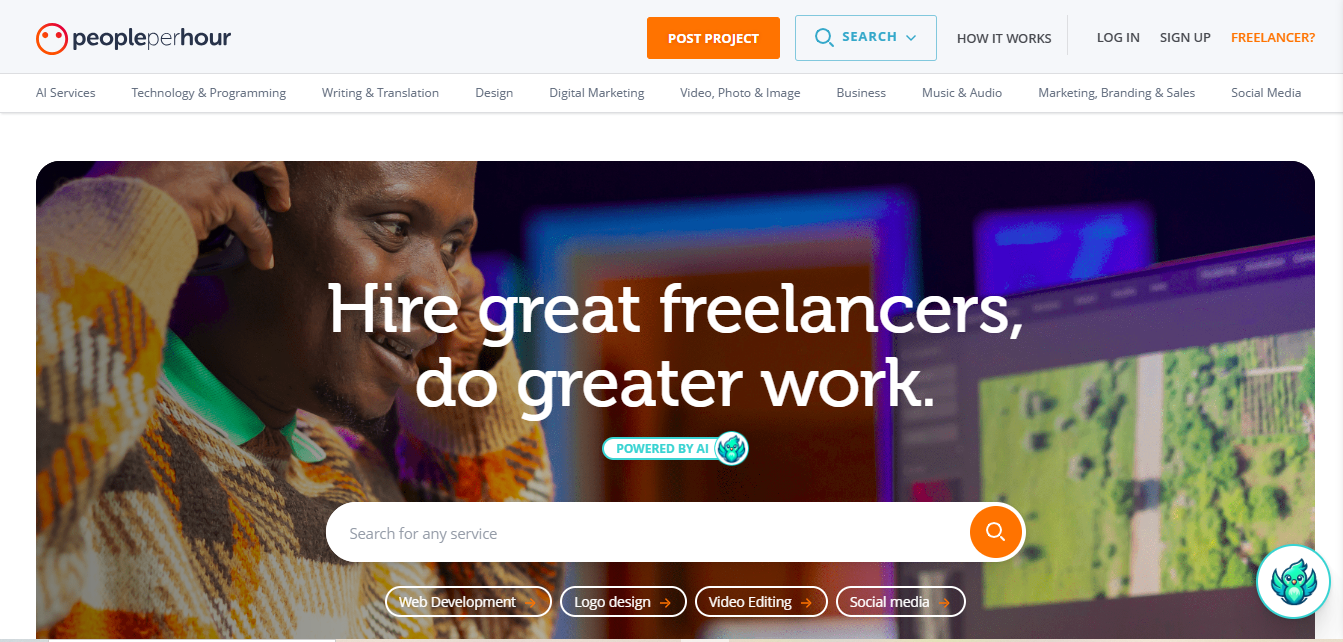Select the Video Editing suggestion chip
Image resolution: width=1343 pixels, height=642 pixels.
pos(761,602)
